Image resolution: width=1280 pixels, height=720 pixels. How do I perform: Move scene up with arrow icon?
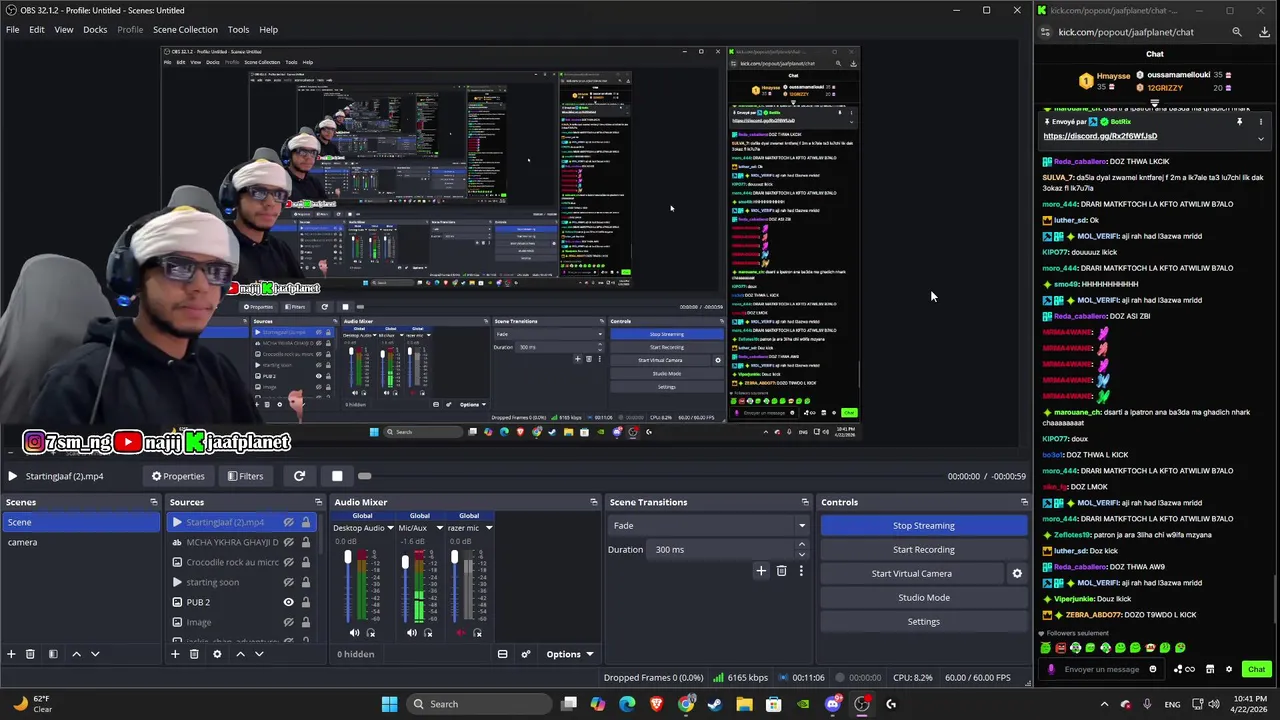coord(76,654)
